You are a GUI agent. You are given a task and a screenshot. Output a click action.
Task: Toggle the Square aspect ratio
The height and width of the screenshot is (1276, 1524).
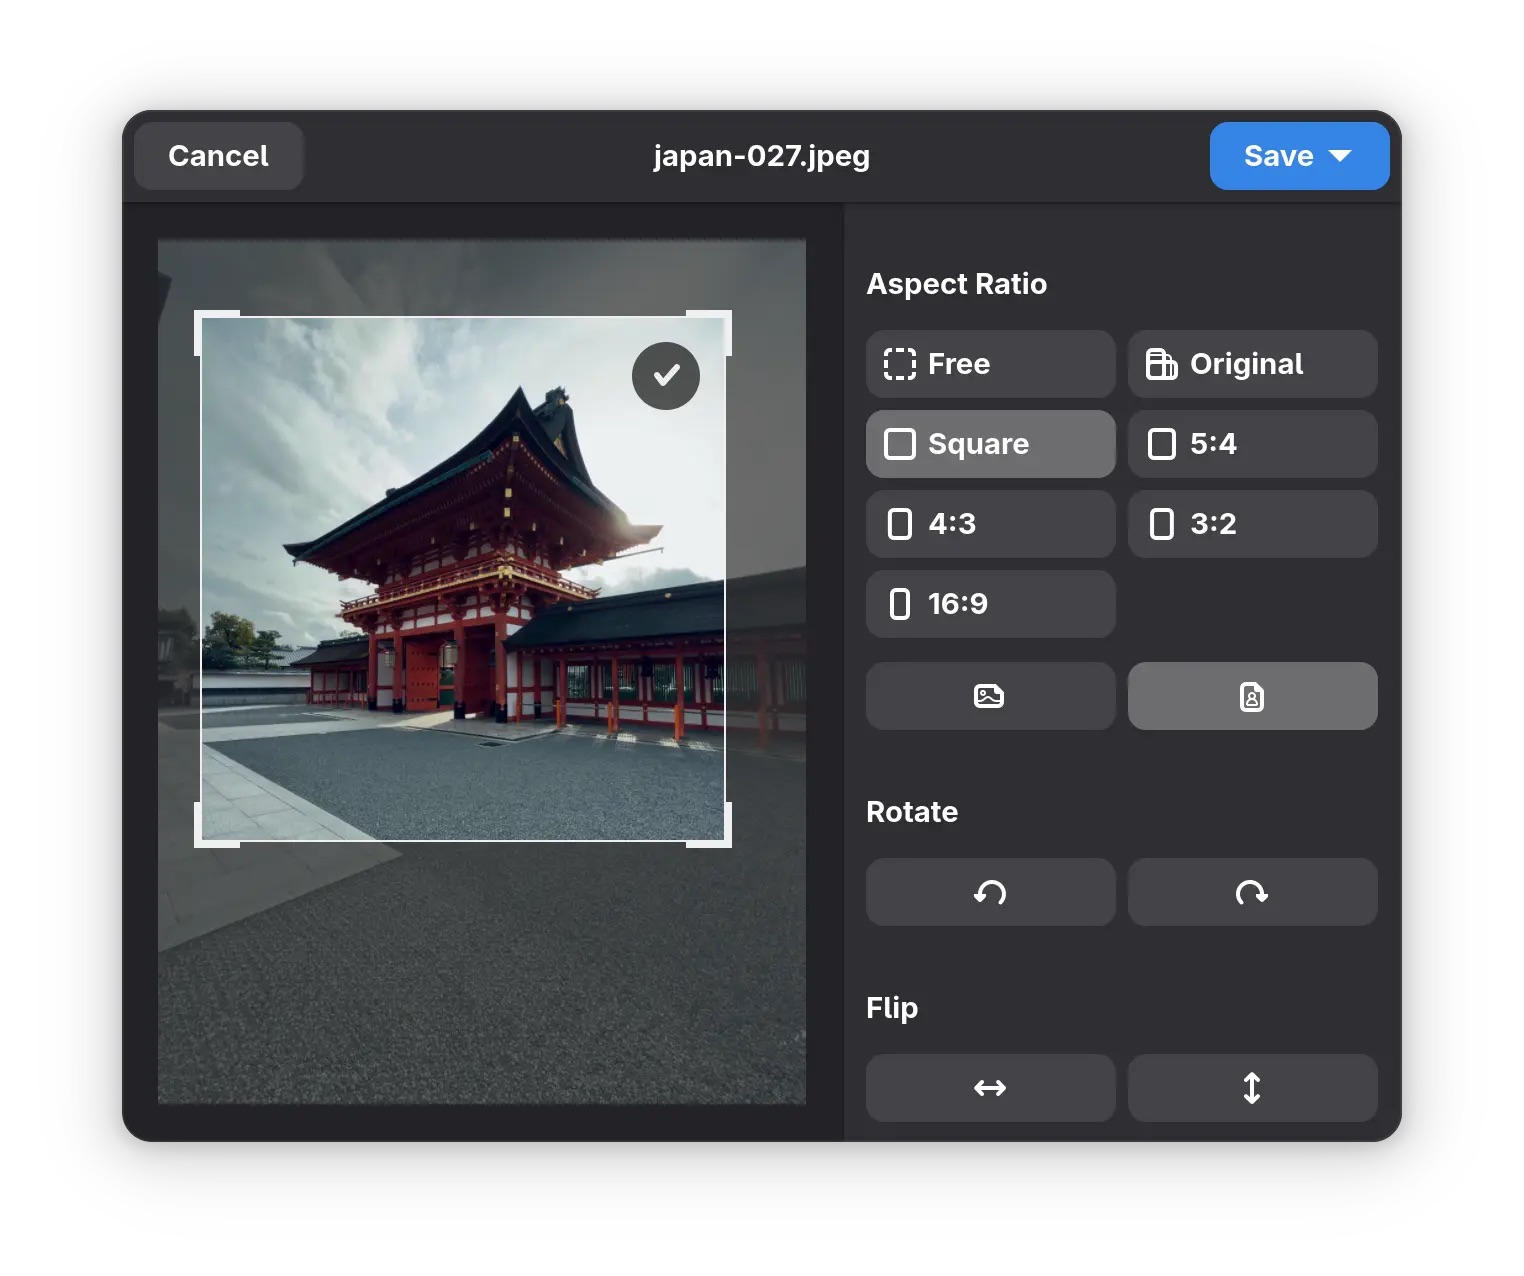tap(990, 444)
